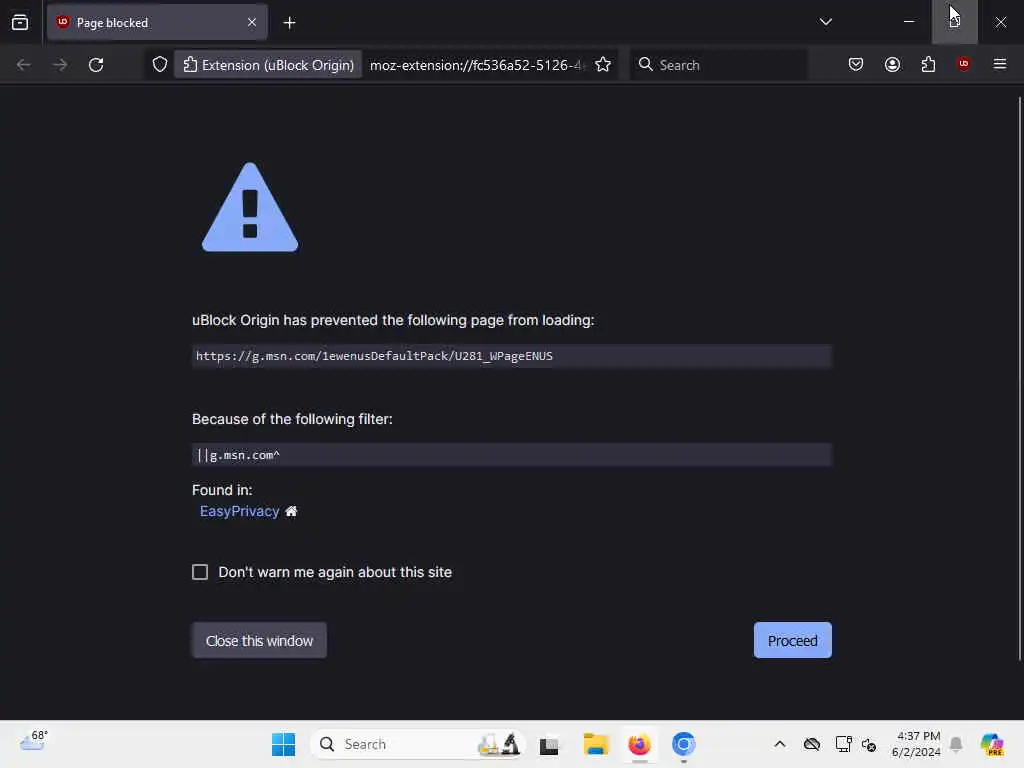
Task: Open the Firefox hamburger application menu
Action: point(999,64)
